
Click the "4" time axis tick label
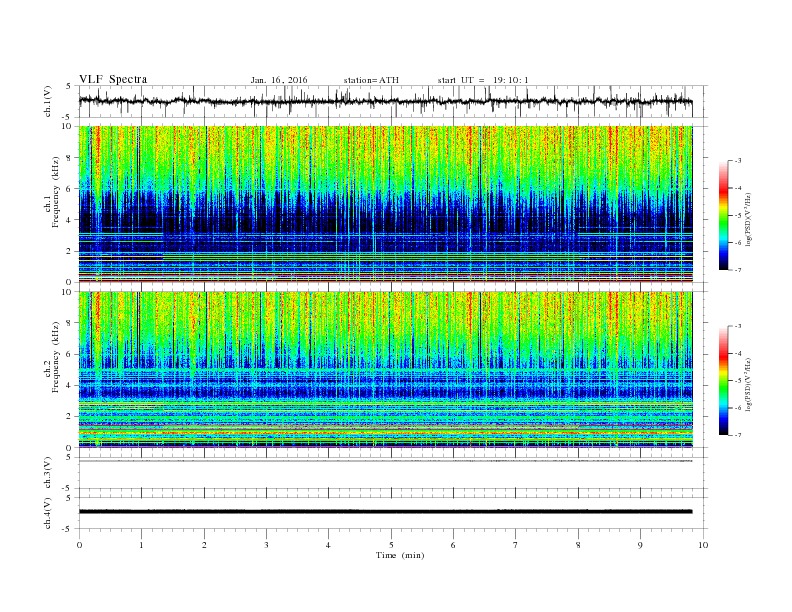click(x=328, y=545)
